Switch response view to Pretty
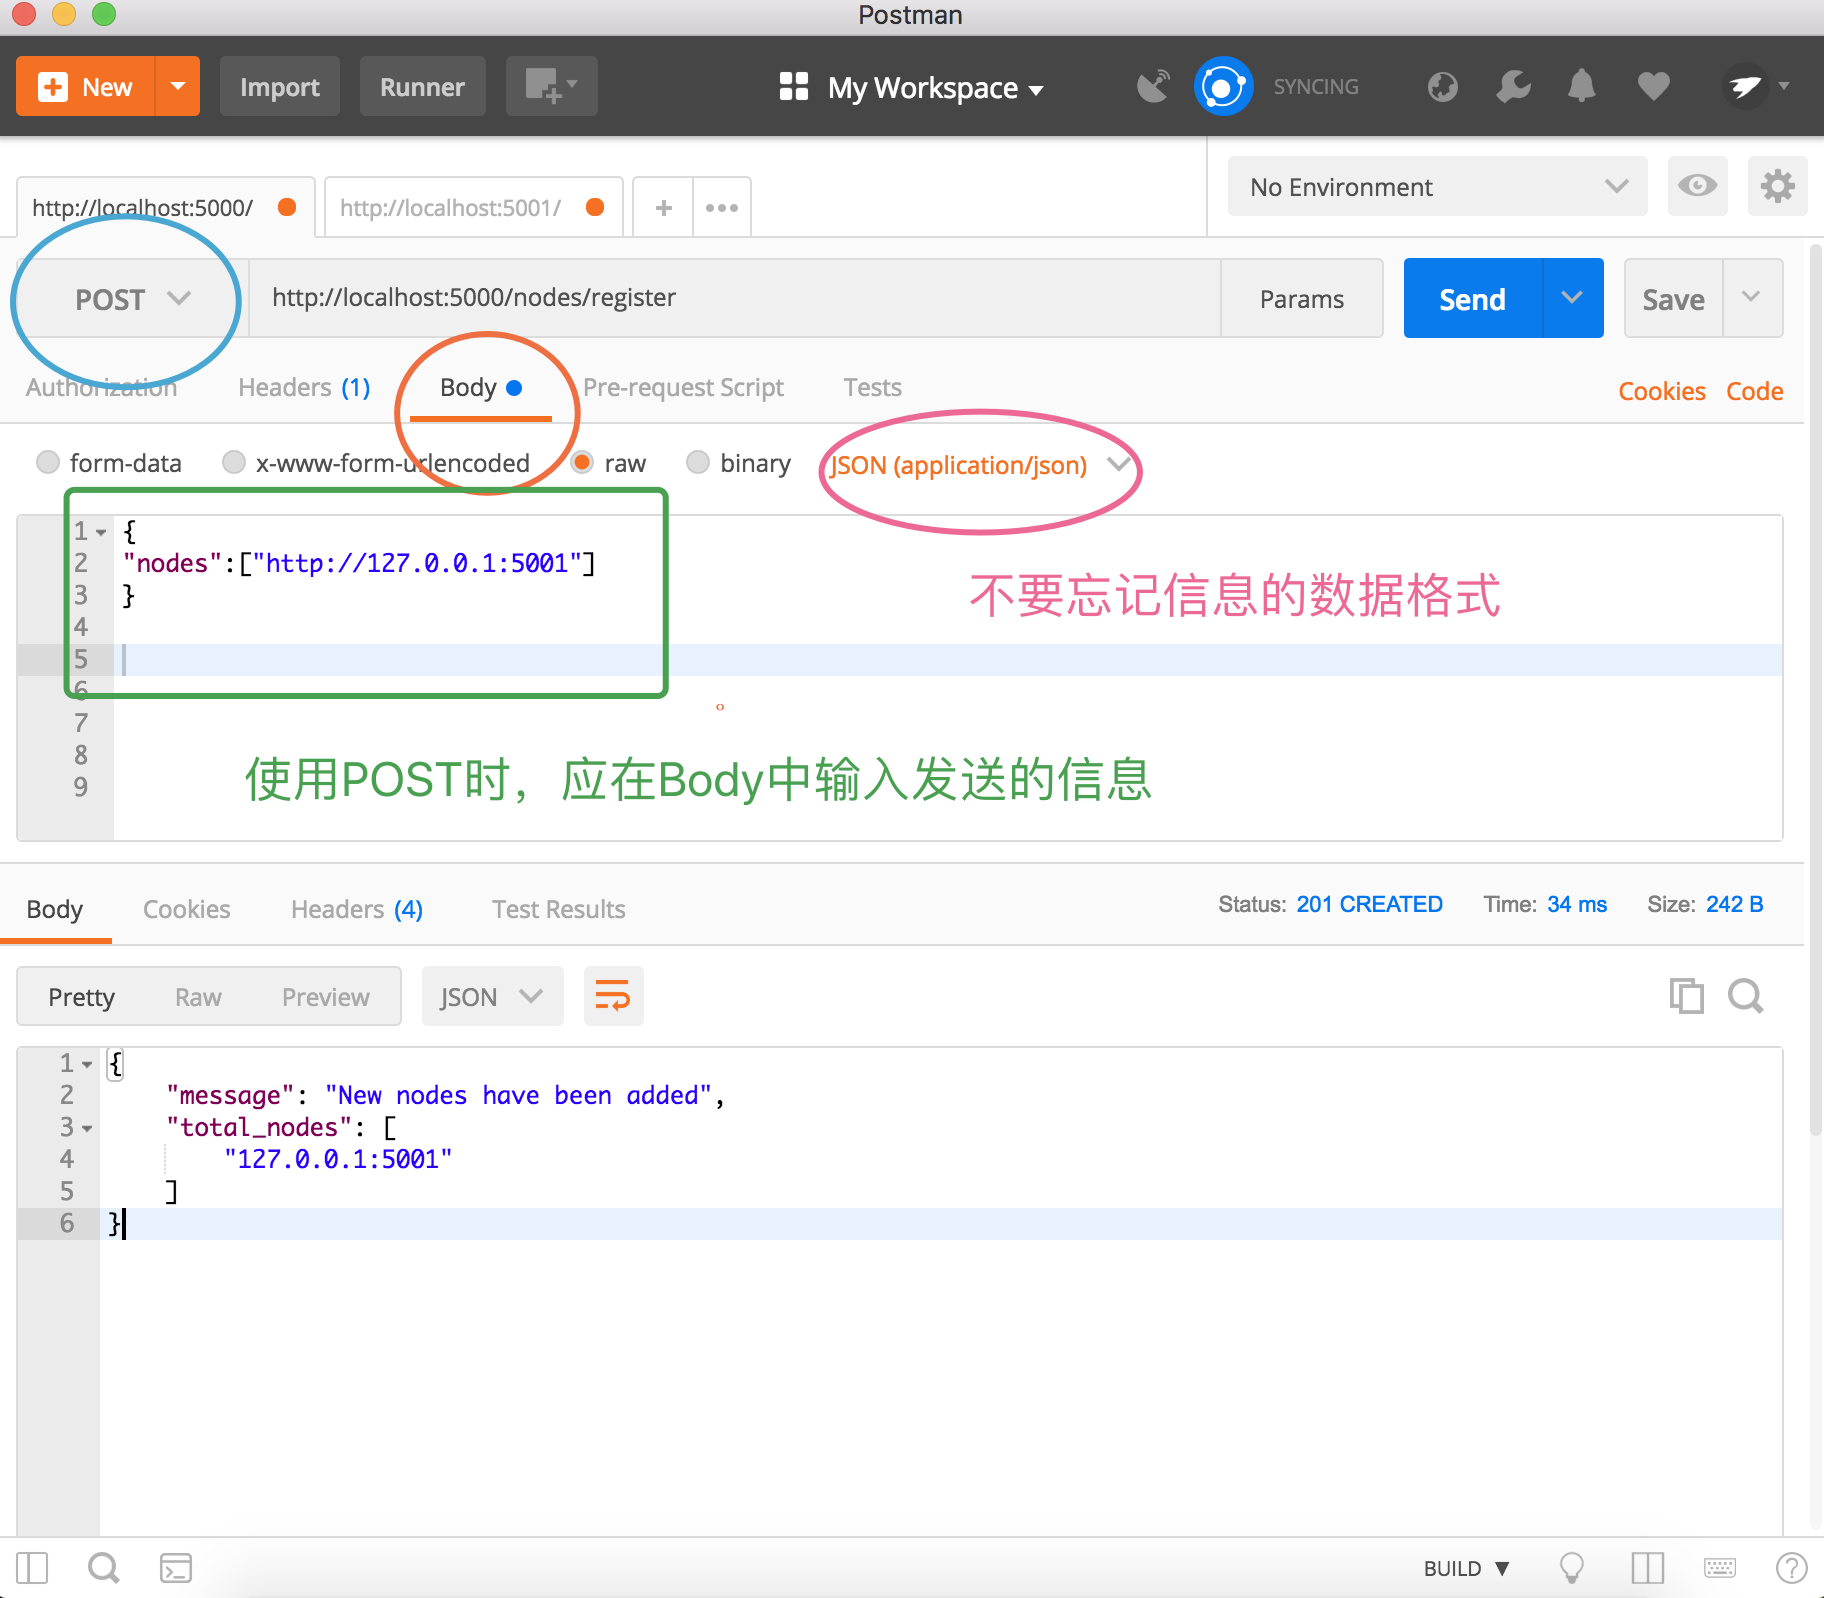Image resolution: width=1824 pixels, height=1598 pixels. coord(81,997)
